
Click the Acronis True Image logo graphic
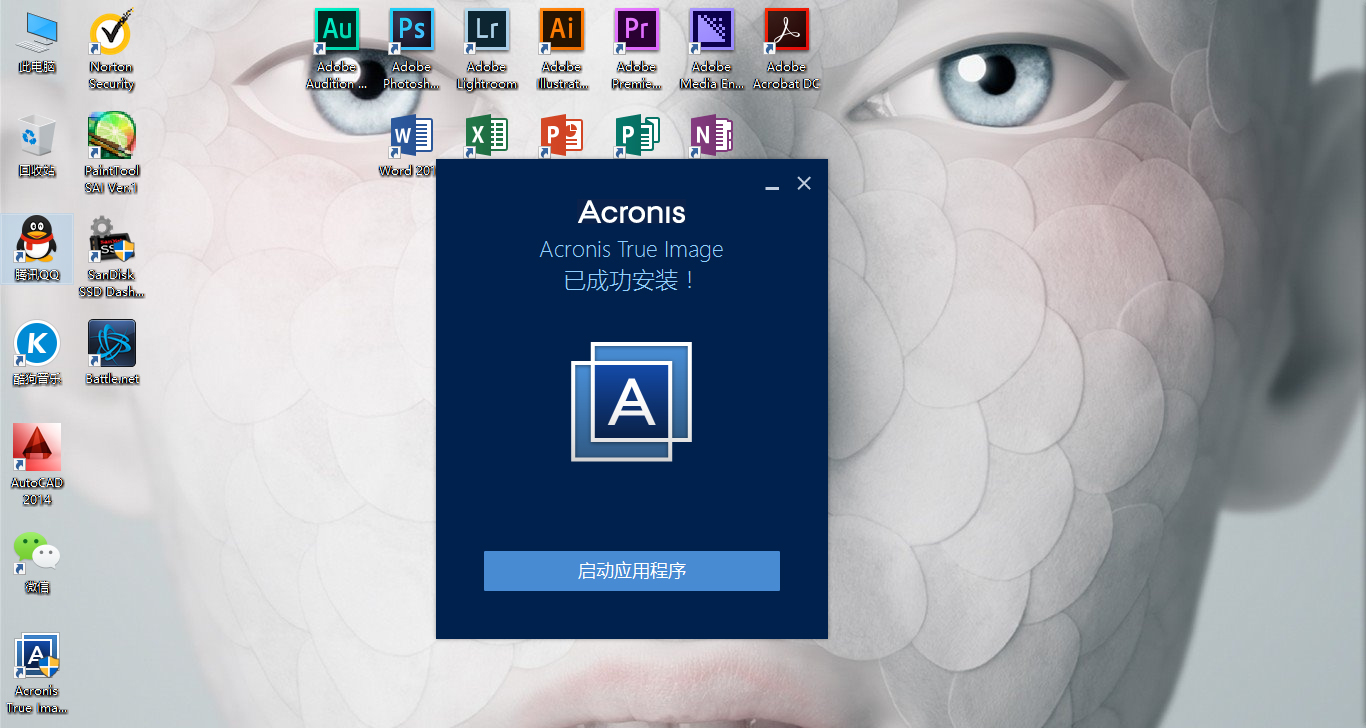pos(631,402)
